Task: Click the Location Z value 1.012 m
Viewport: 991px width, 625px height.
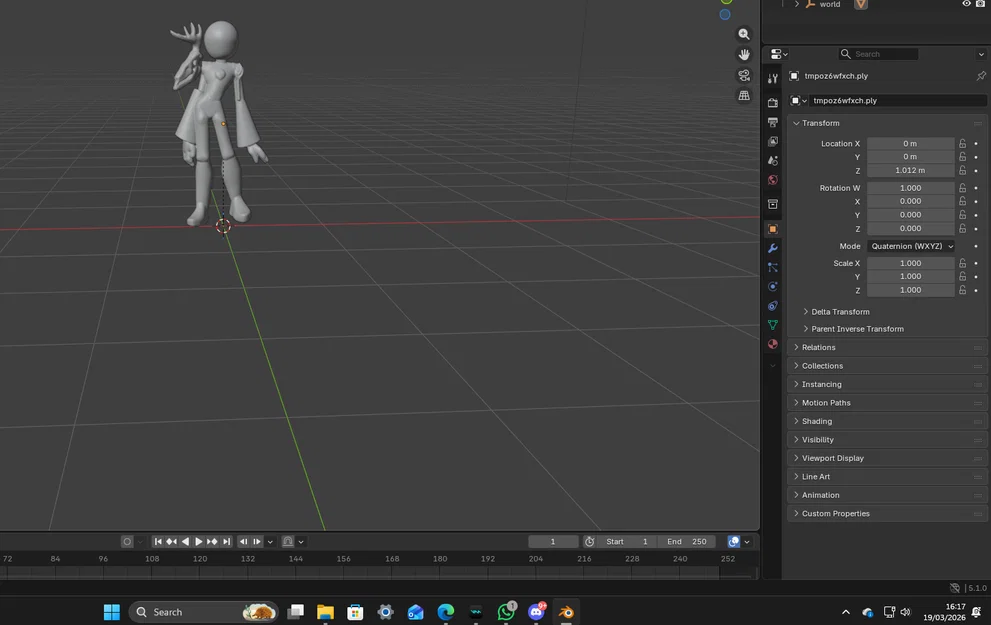Action: 910,171
